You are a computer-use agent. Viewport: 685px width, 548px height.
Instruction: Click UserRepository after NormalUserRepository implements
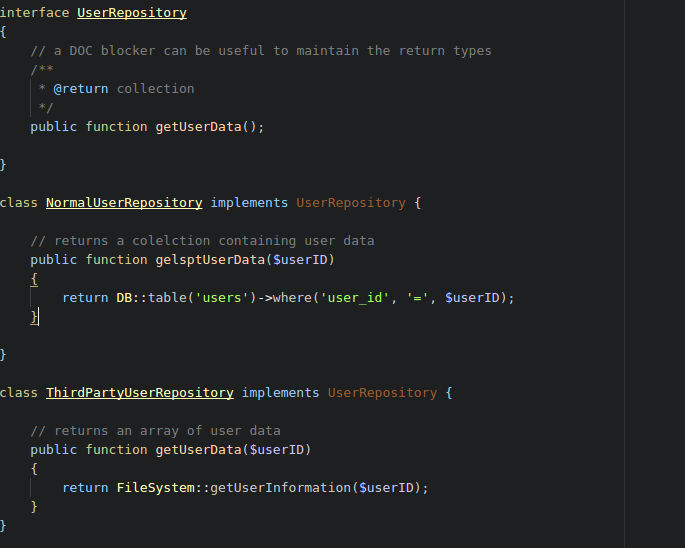tap(351, 203)
